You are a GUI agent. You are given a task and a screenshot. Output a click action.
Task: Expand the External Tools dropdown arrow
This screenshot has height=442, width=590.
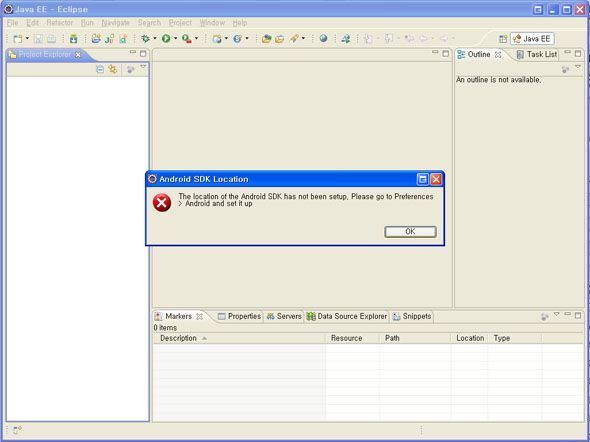[x=196, y=38]
